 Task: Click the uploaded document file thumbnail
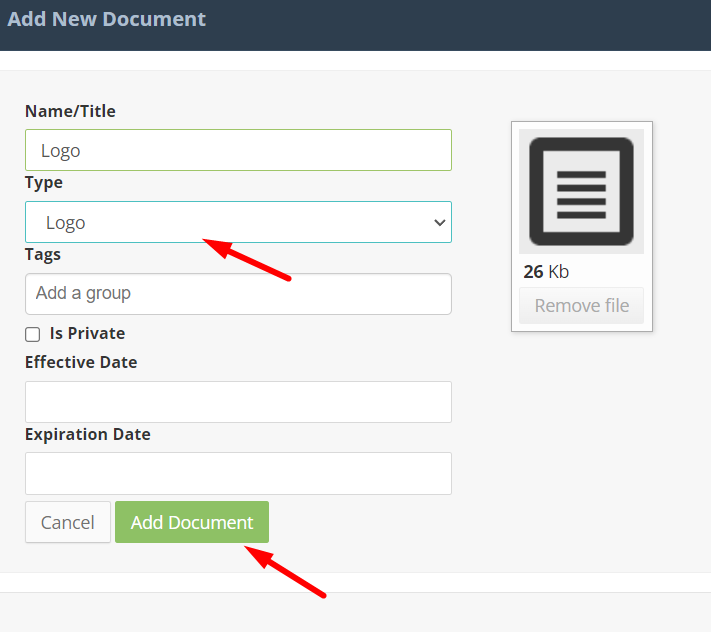click(x=581, y=191)
